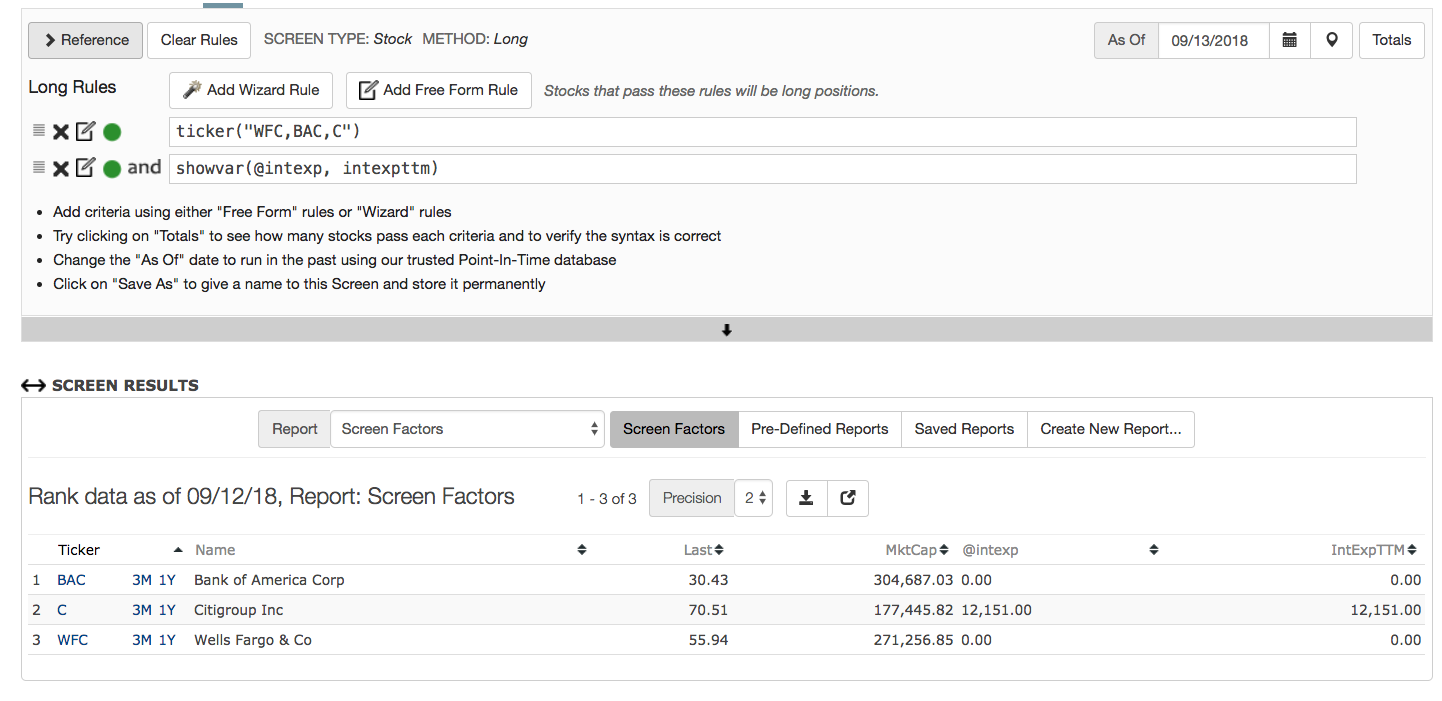Edit the ticker rule with pencil icon

click(x=86, y=131)
